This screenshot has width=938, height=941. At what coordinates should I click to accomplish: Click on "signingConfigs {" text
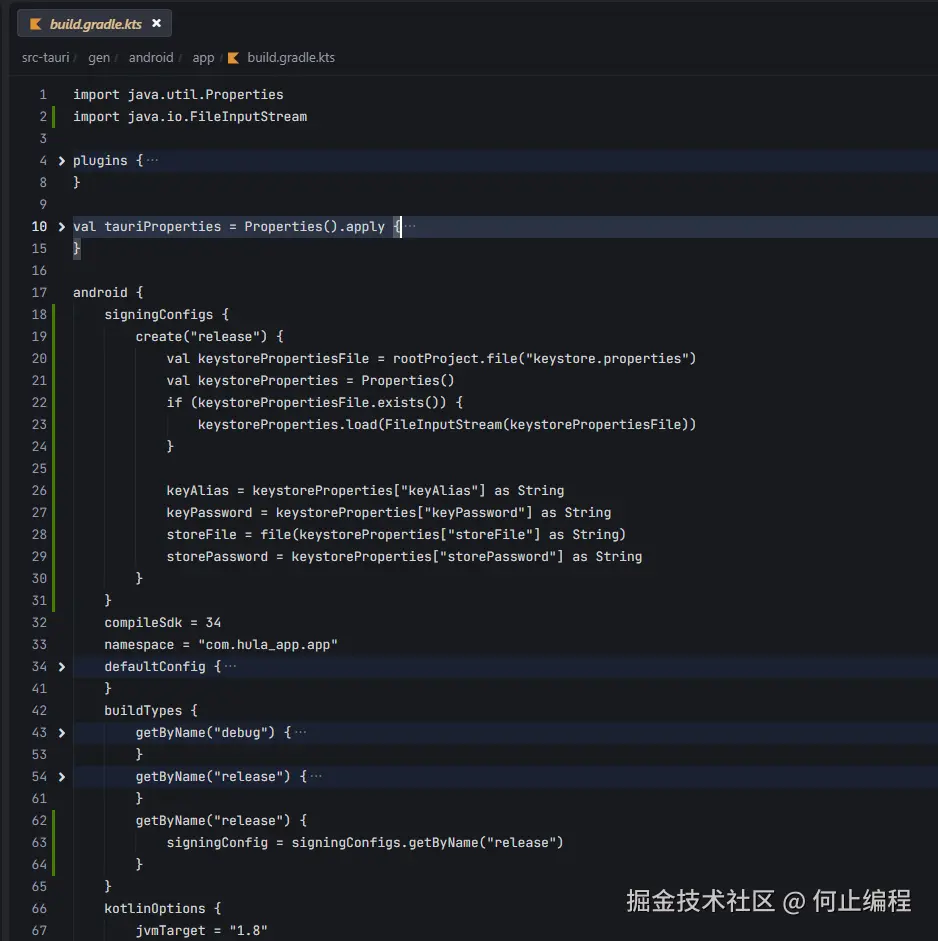click(x=166, y=314)
